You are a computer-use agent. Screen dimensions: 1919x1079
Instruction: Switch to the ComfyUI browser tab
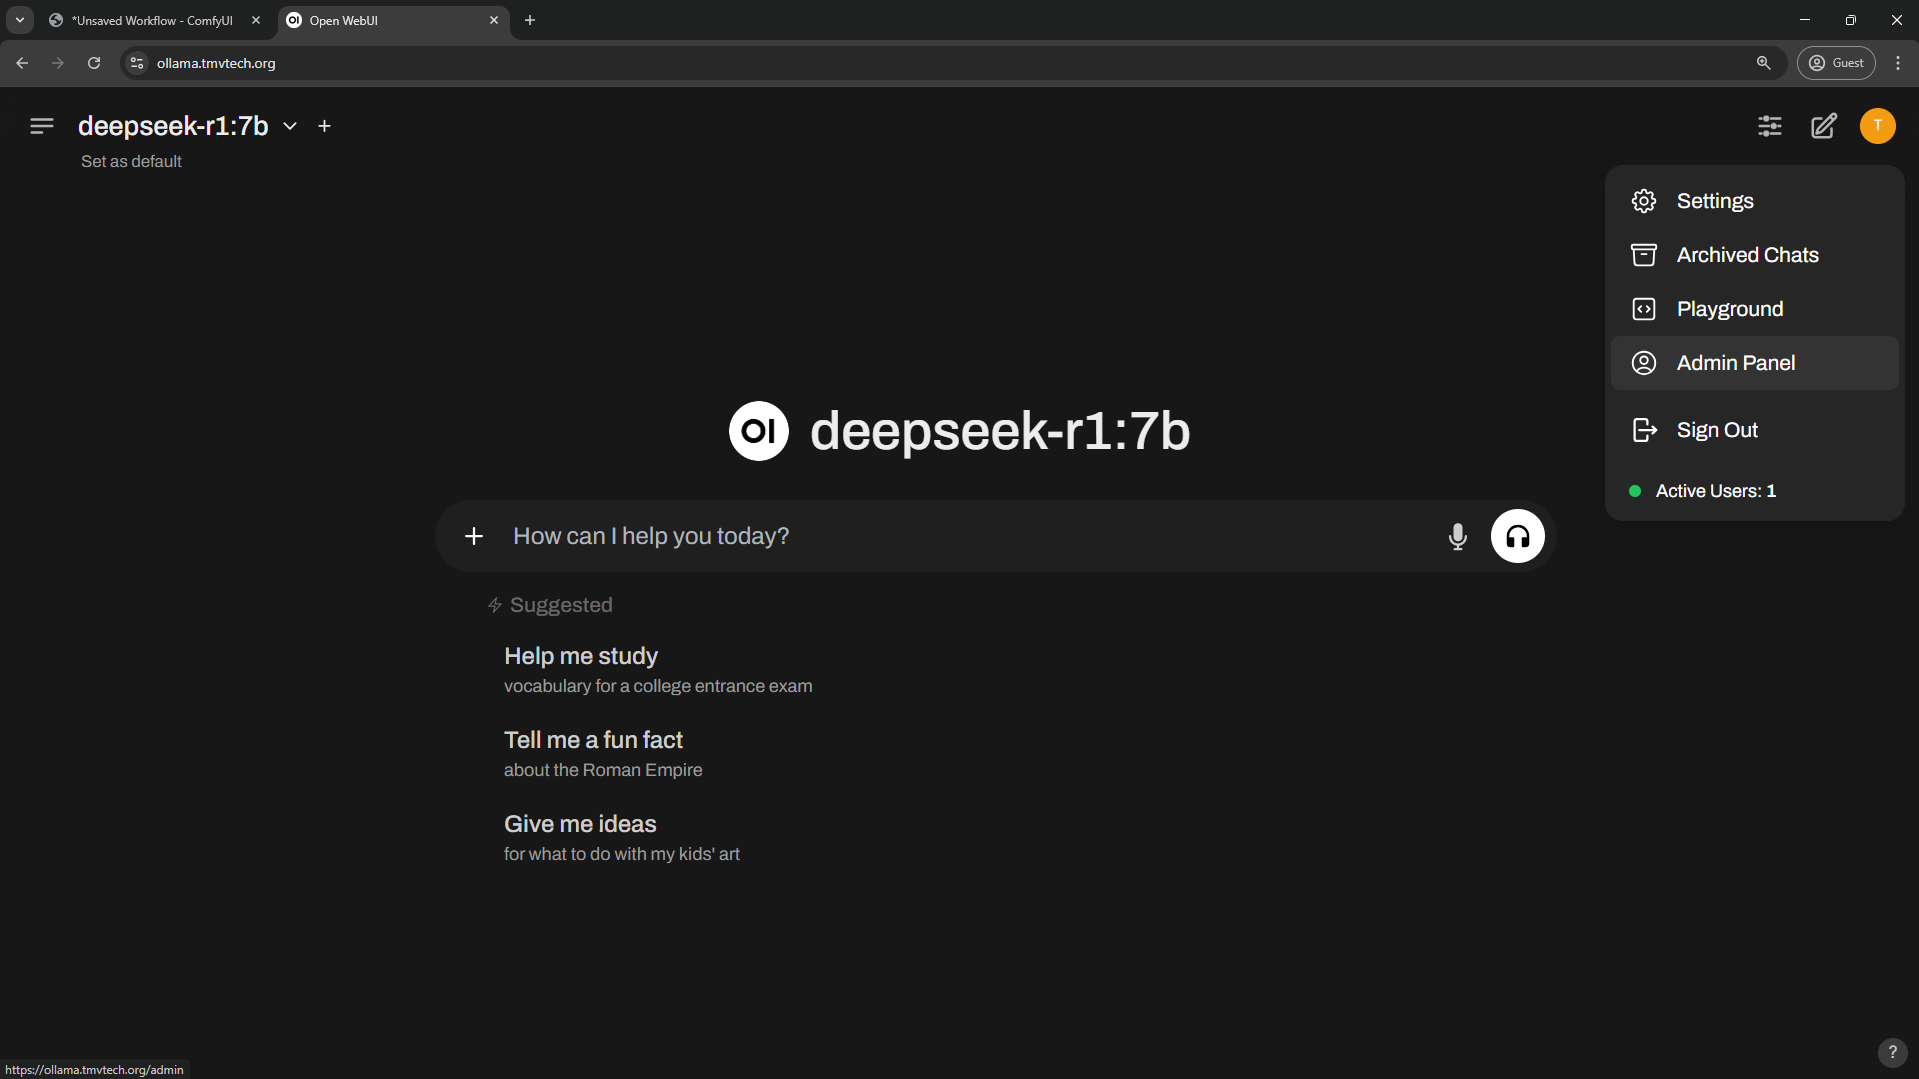[x=152, y=20]
